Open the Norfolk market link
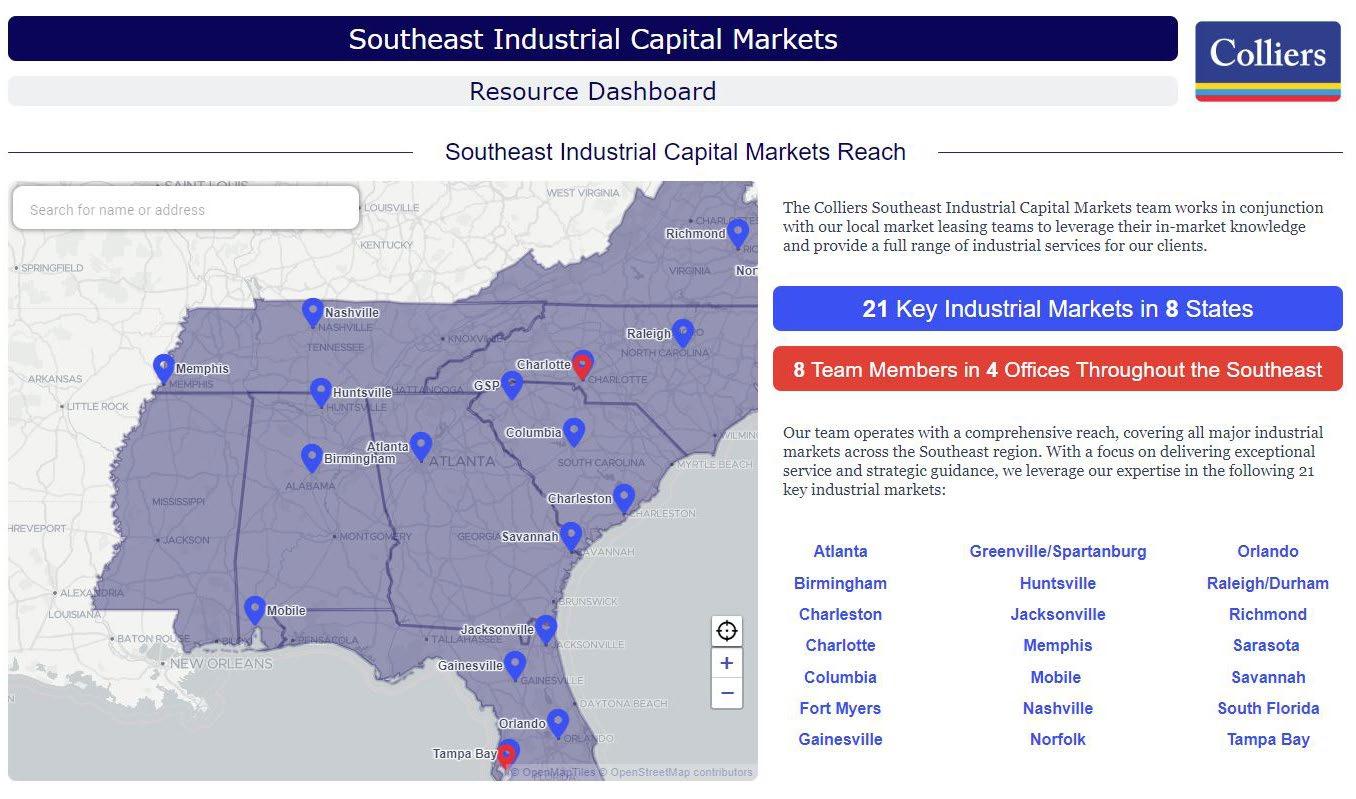The width and height of the screenshot is (1356, 799). pyautogui.click(x=1058, y=739)
